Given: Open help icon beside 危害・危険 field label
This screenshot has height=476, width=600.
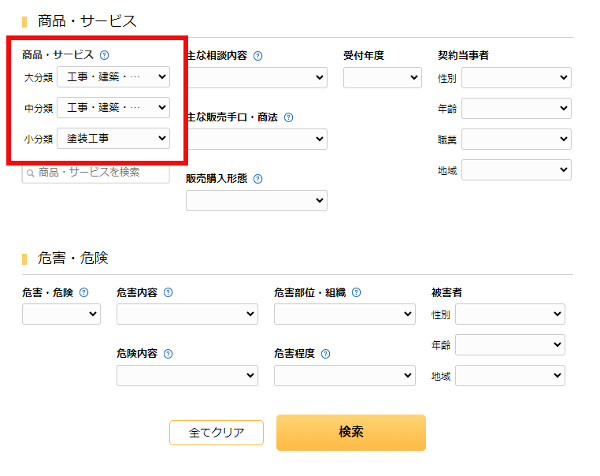Looking at the screenshot, I should point(83,292).
